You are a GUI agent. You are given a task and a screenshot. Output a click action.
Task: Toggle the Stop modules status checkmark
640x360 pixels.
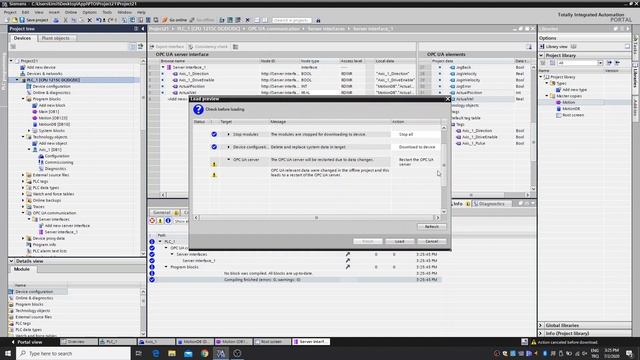click(x=214, y=134)
